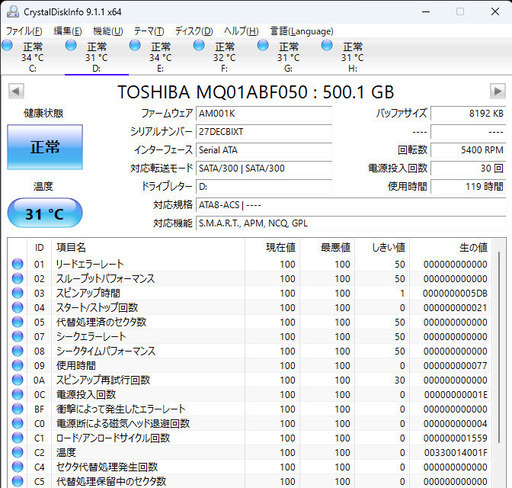Click the 対応規格 field ATA8-ACS
This screenshot has width=512, height=488.
[351, 205]
